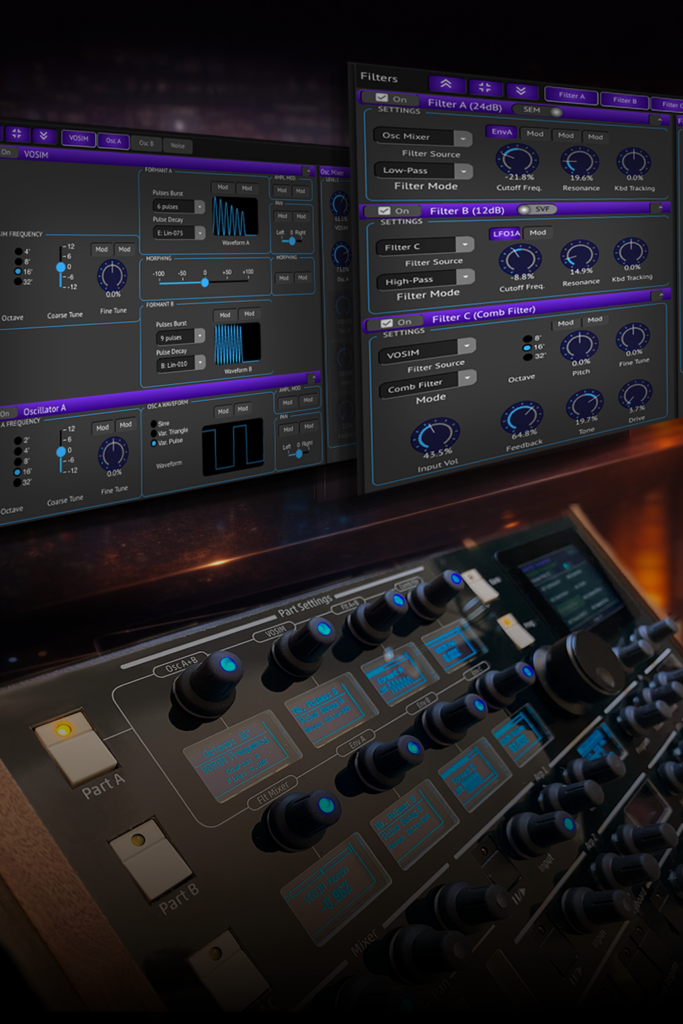Click the compress arrows icon in Filters header
The height and width of the screenshot is (1024, 683).
pyautogui.click(x=484, y=88)
